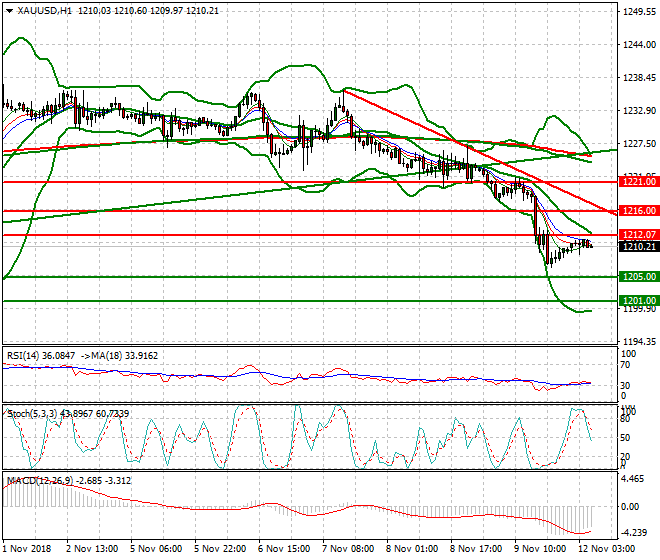Select the green 1205.00 support price tag
This screenshot has width=660, height=560.
click(x=638, y=276)
